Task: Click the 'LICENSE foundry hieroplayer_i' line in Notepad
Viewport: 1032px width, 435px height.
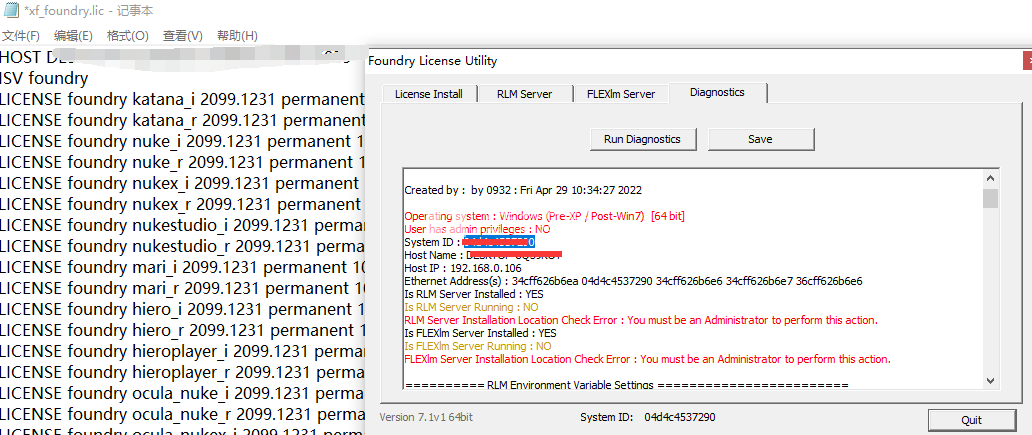Action: (182, 351)
